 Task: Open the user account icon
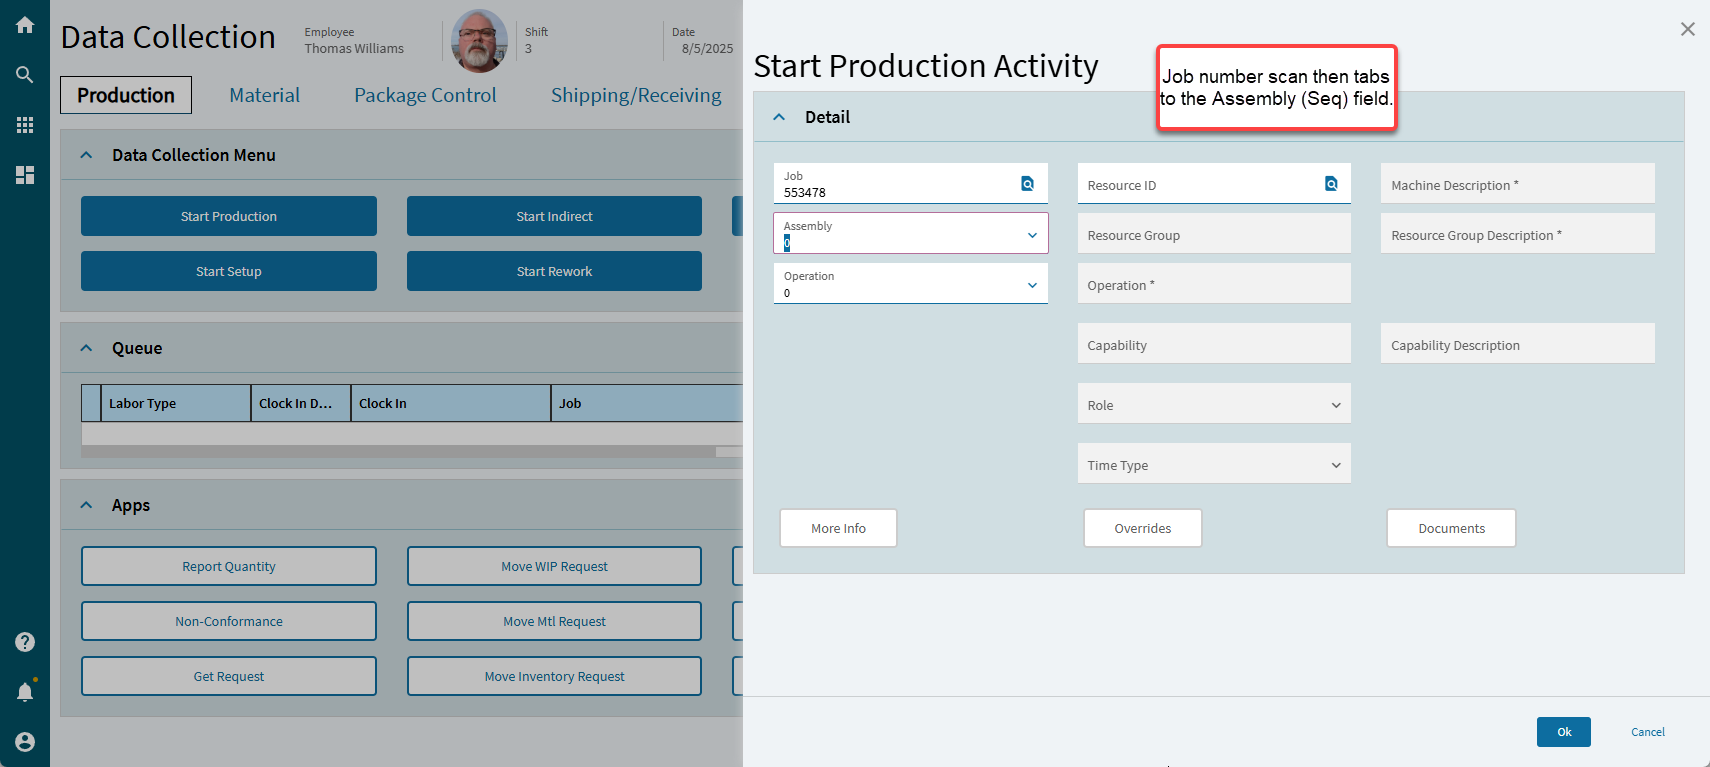click(25, 742)
